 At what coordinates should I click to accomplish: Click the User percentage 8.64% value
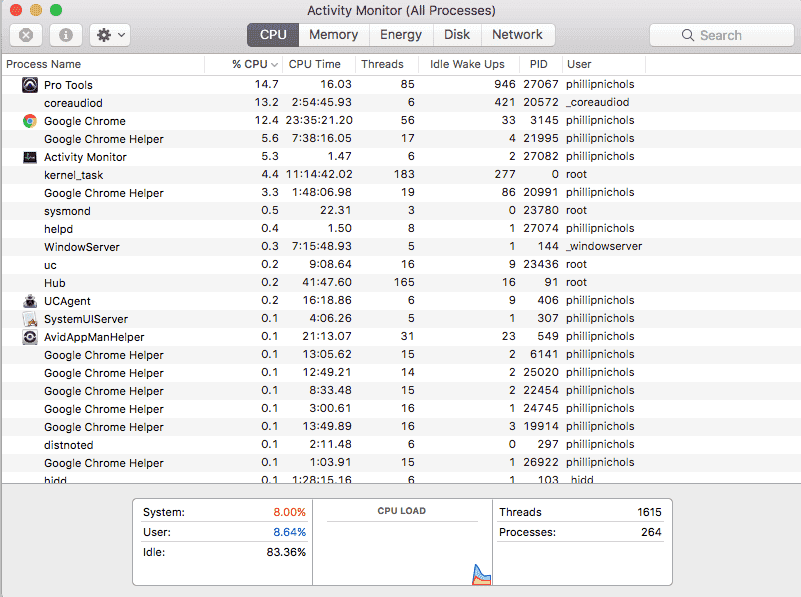pos(289,532)
